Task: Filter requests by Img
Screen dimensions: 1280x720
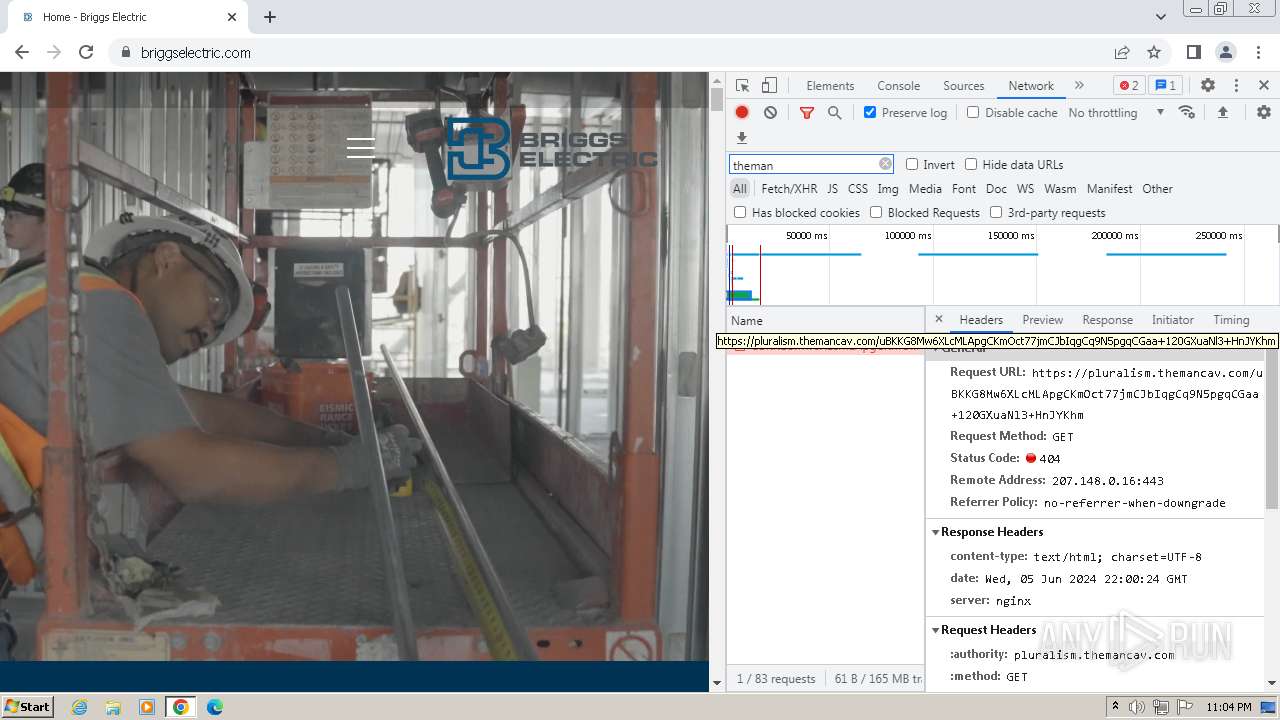Action: point(888,189)
